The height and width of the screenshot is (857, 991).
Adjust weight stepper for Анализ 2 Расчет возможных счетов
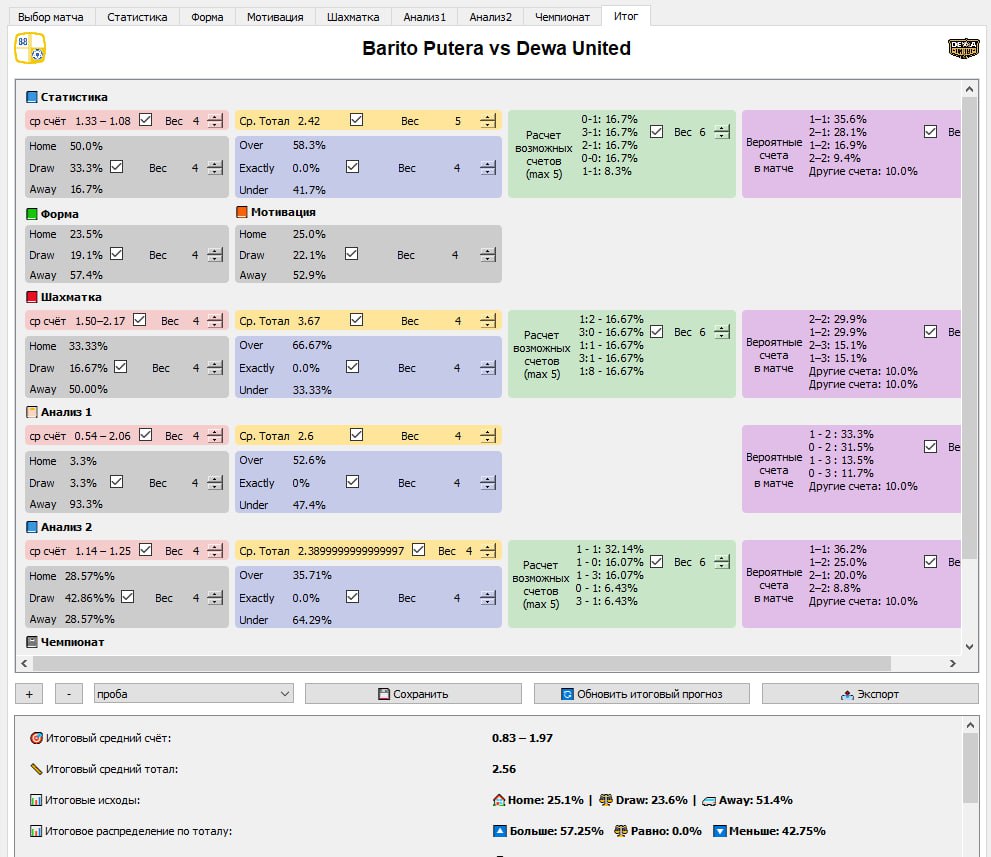coord(722,562)
